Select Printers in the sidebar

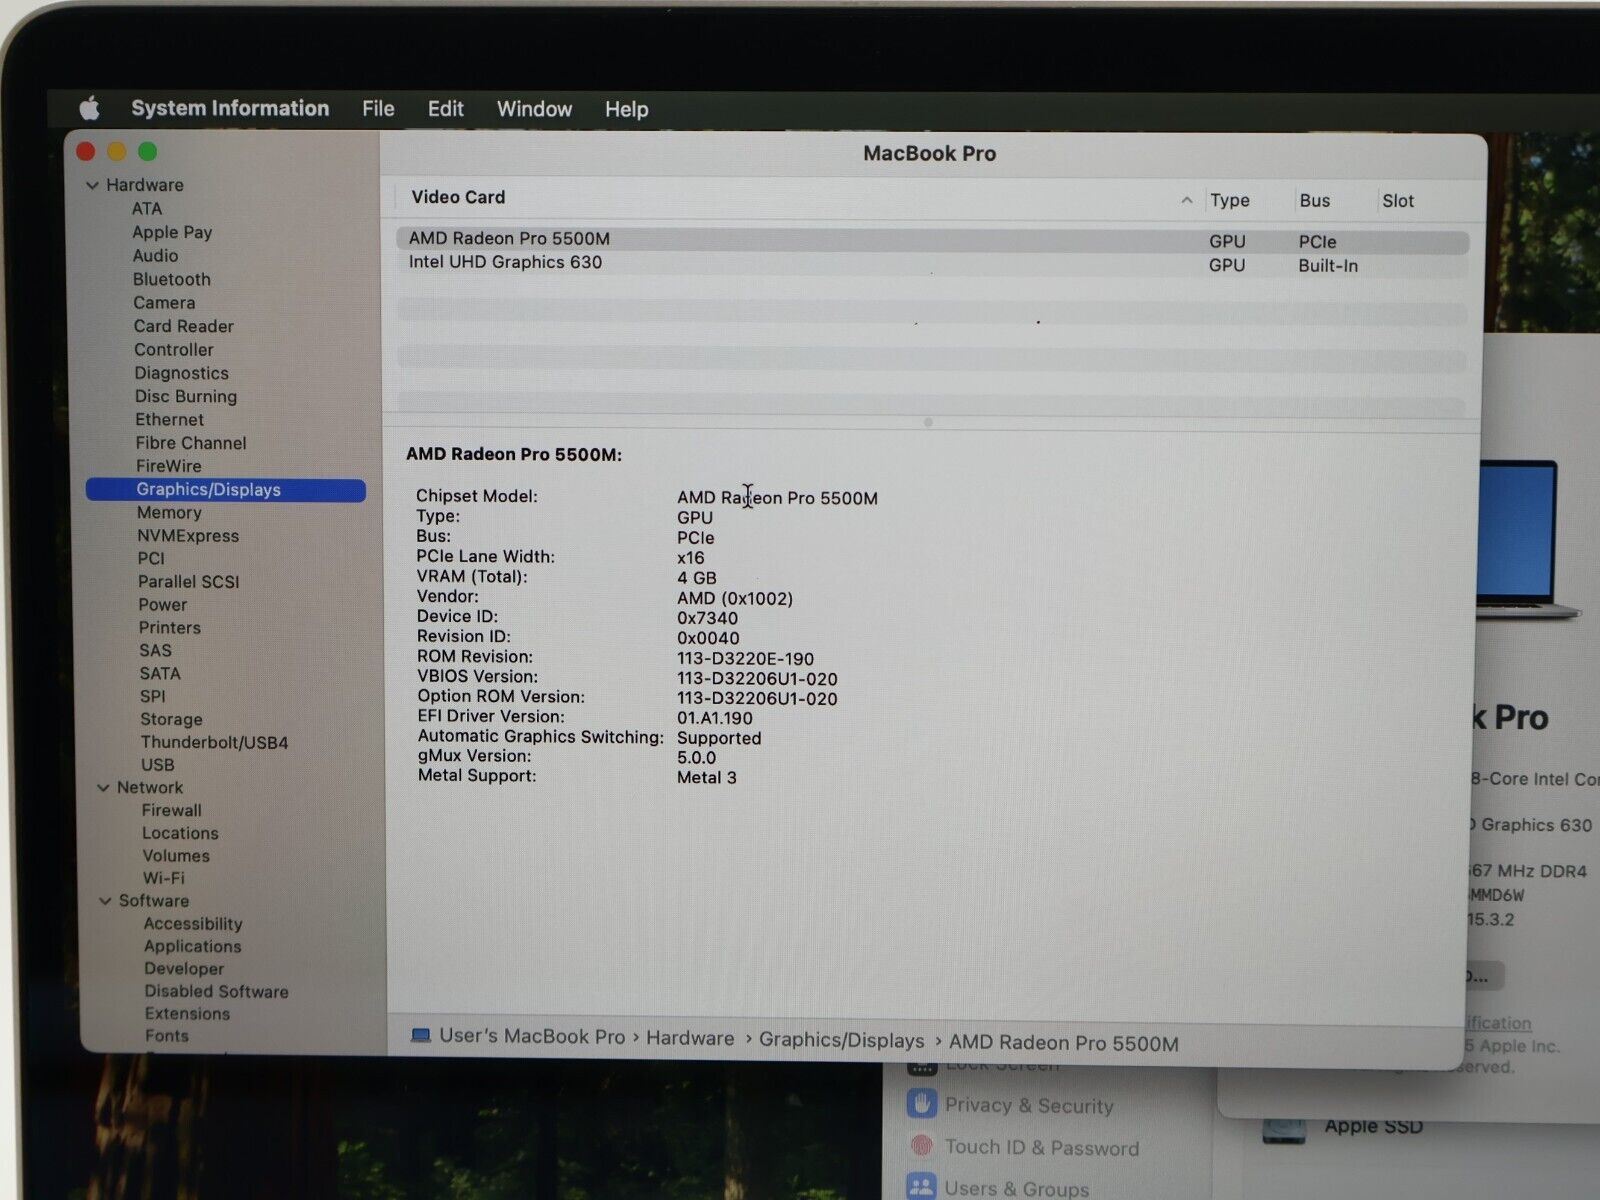170,627
